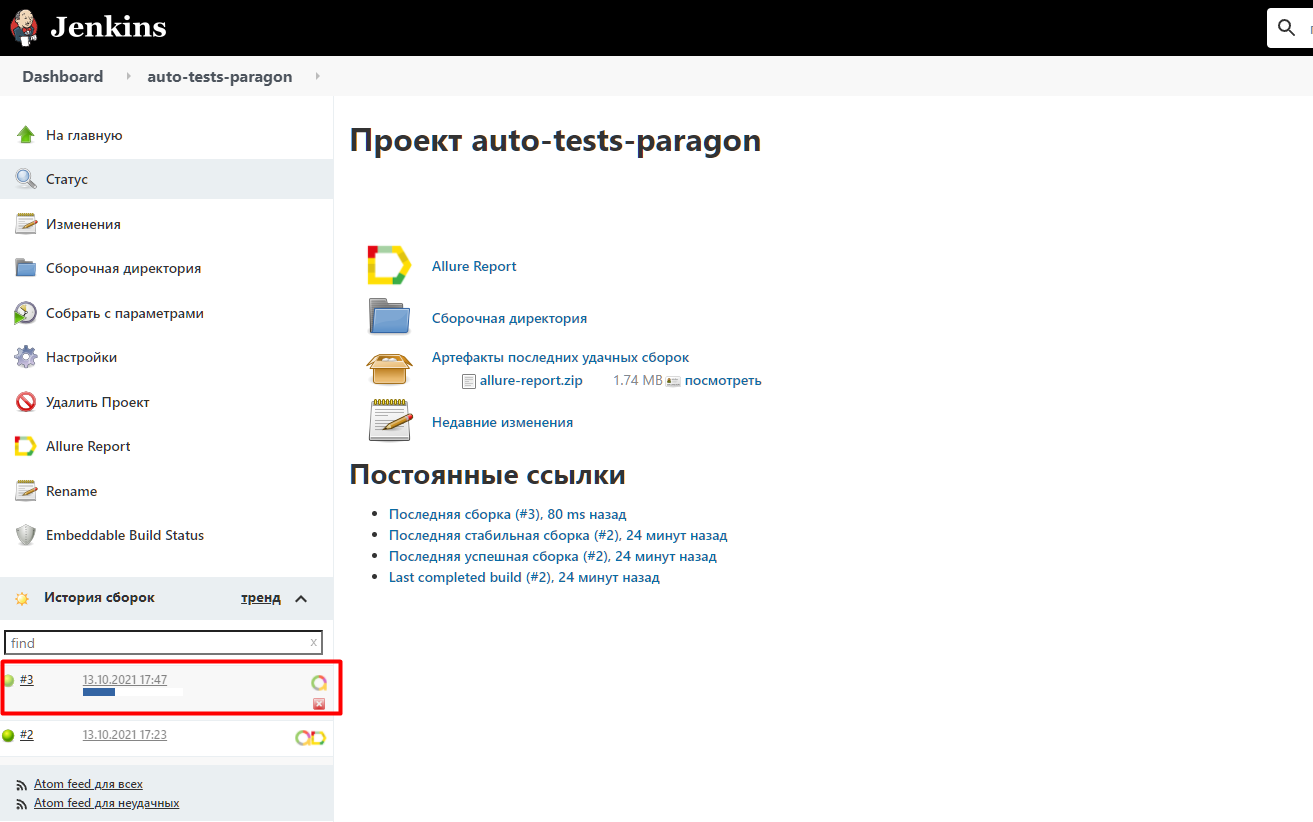Click the тренд link in build history
The height and width of the screenshot is (822, 1313).
(x=261, y=598)
